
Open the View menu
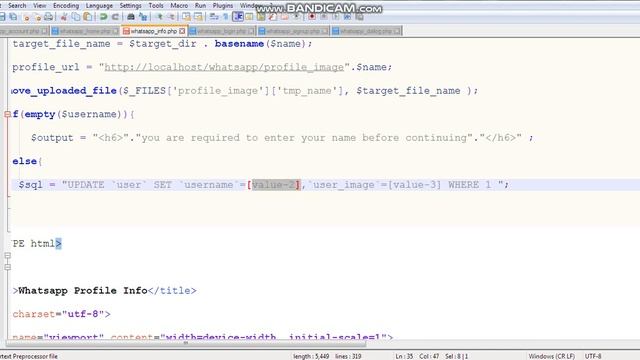[x=40, y=6]
